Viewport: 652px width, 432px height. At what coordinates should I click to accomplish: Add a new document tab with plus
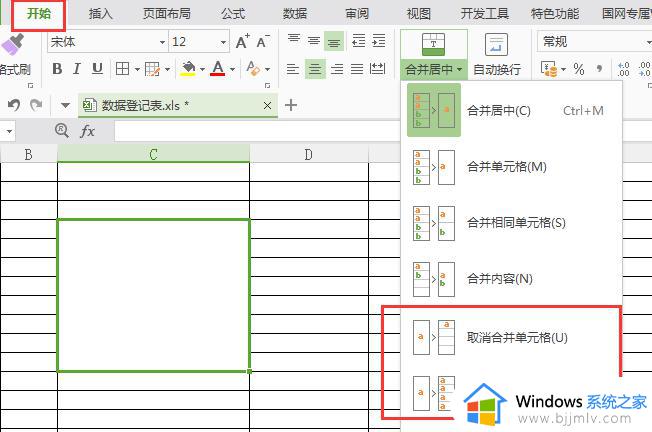tap(291, 105)
